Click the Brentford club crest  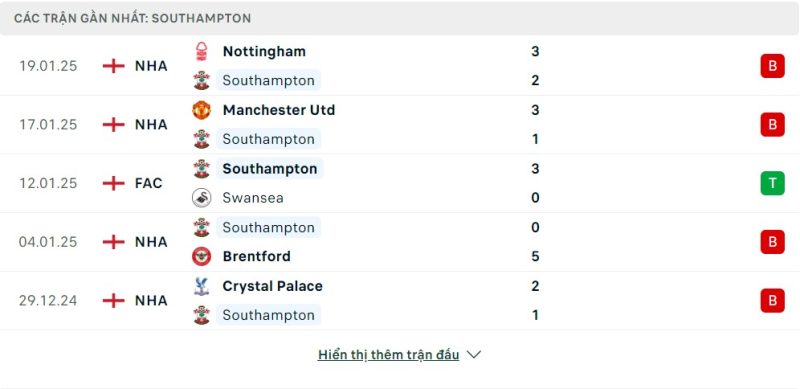[x=202, y=256]
